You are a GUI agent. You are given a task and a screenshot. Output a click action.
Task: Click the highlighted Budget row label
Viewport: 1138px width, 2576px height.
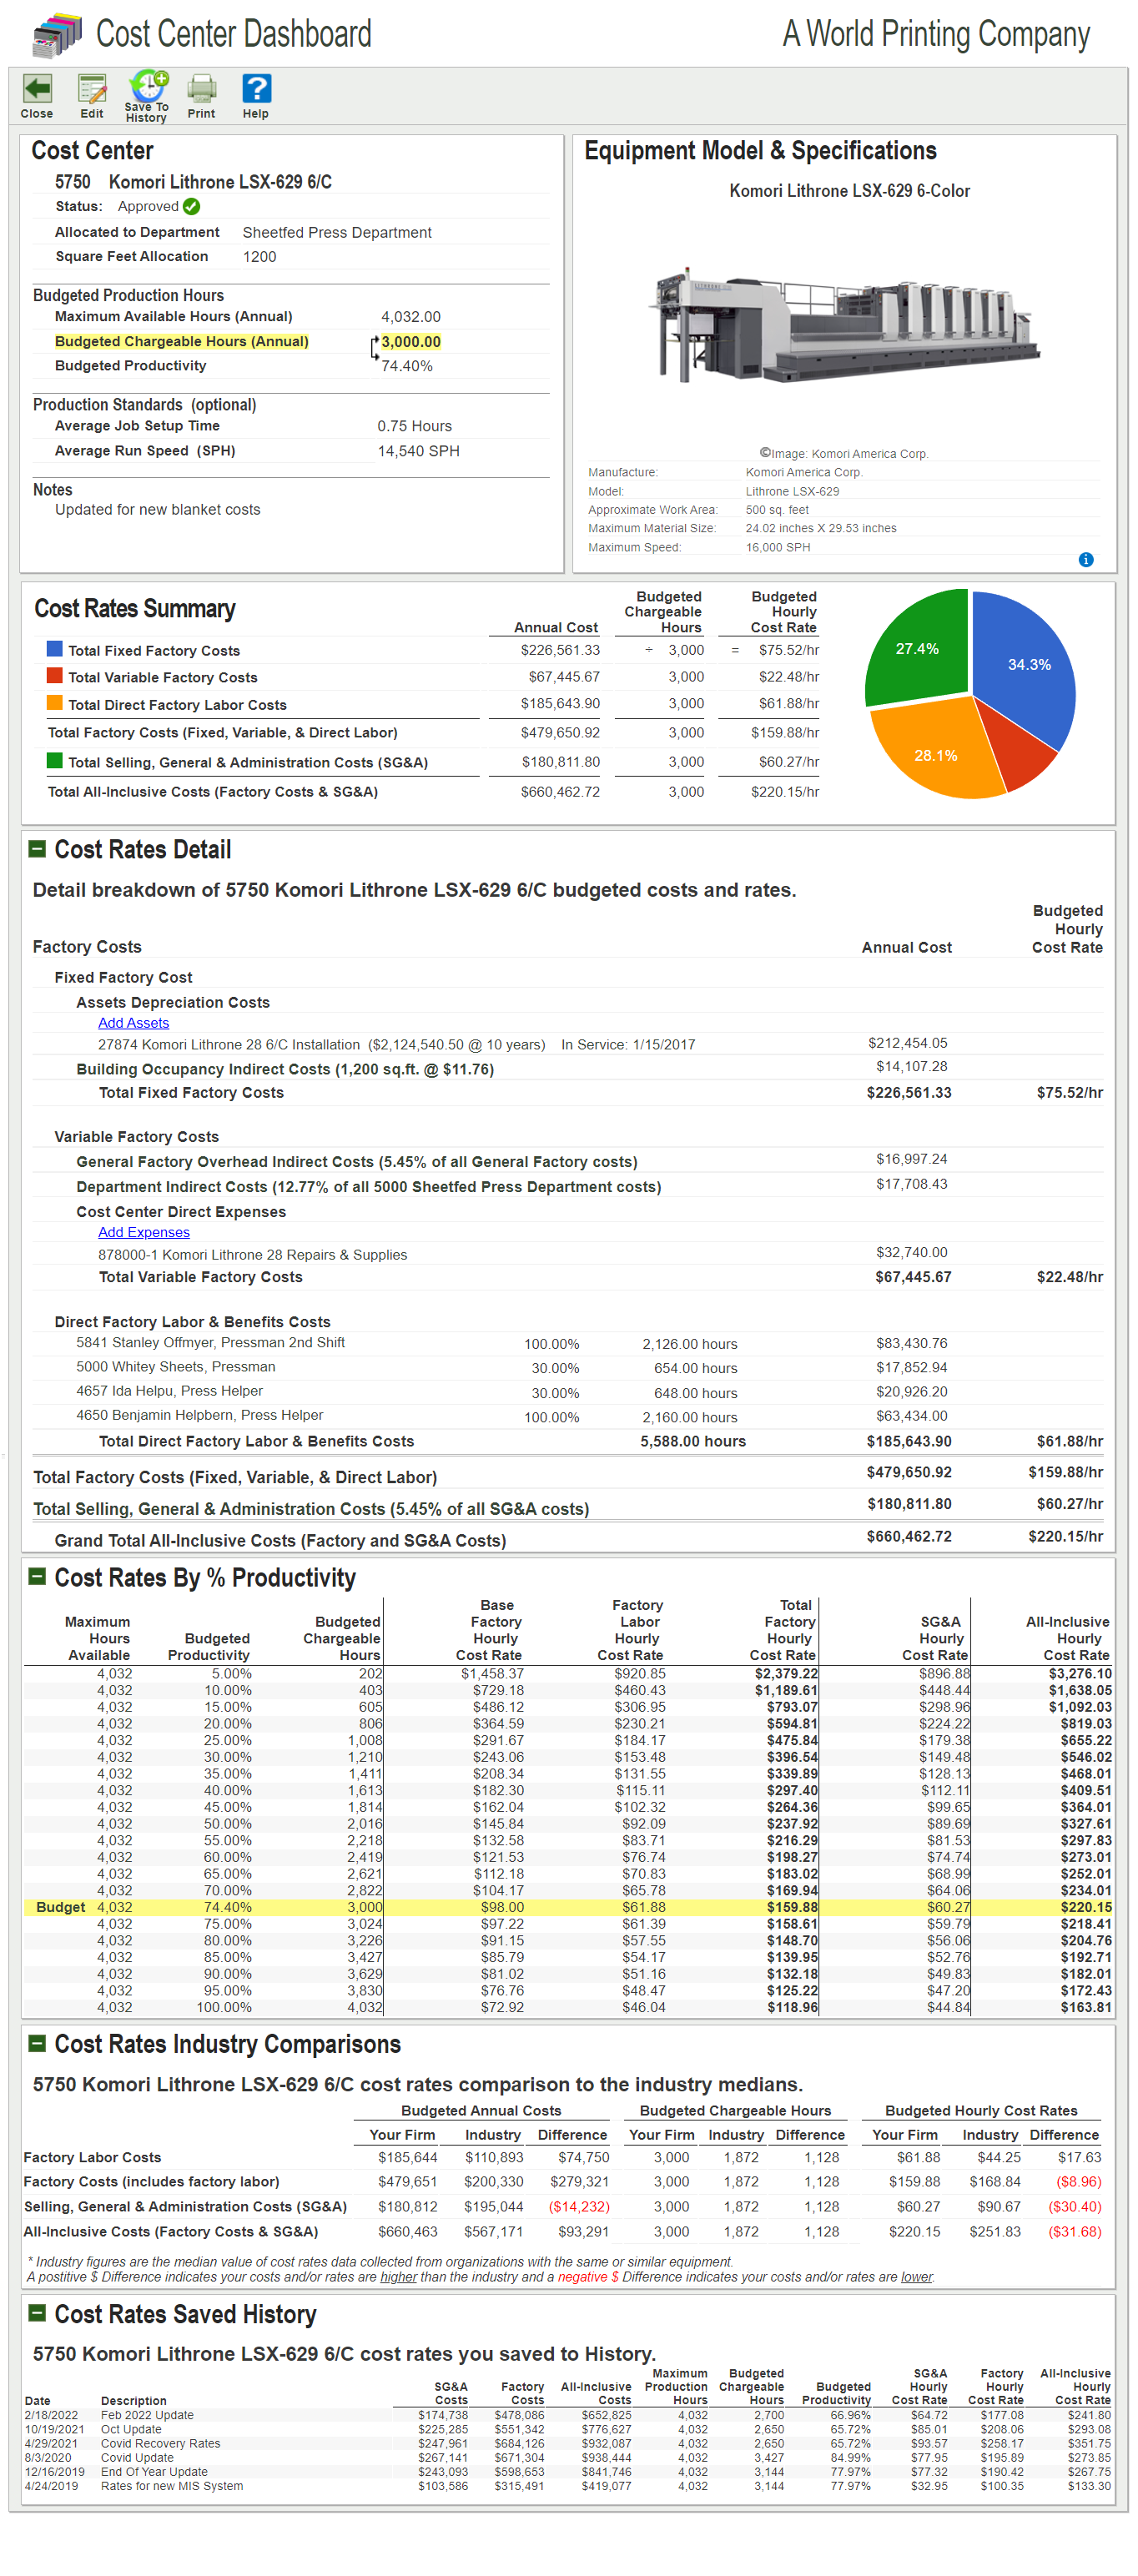click(61, 1907)
